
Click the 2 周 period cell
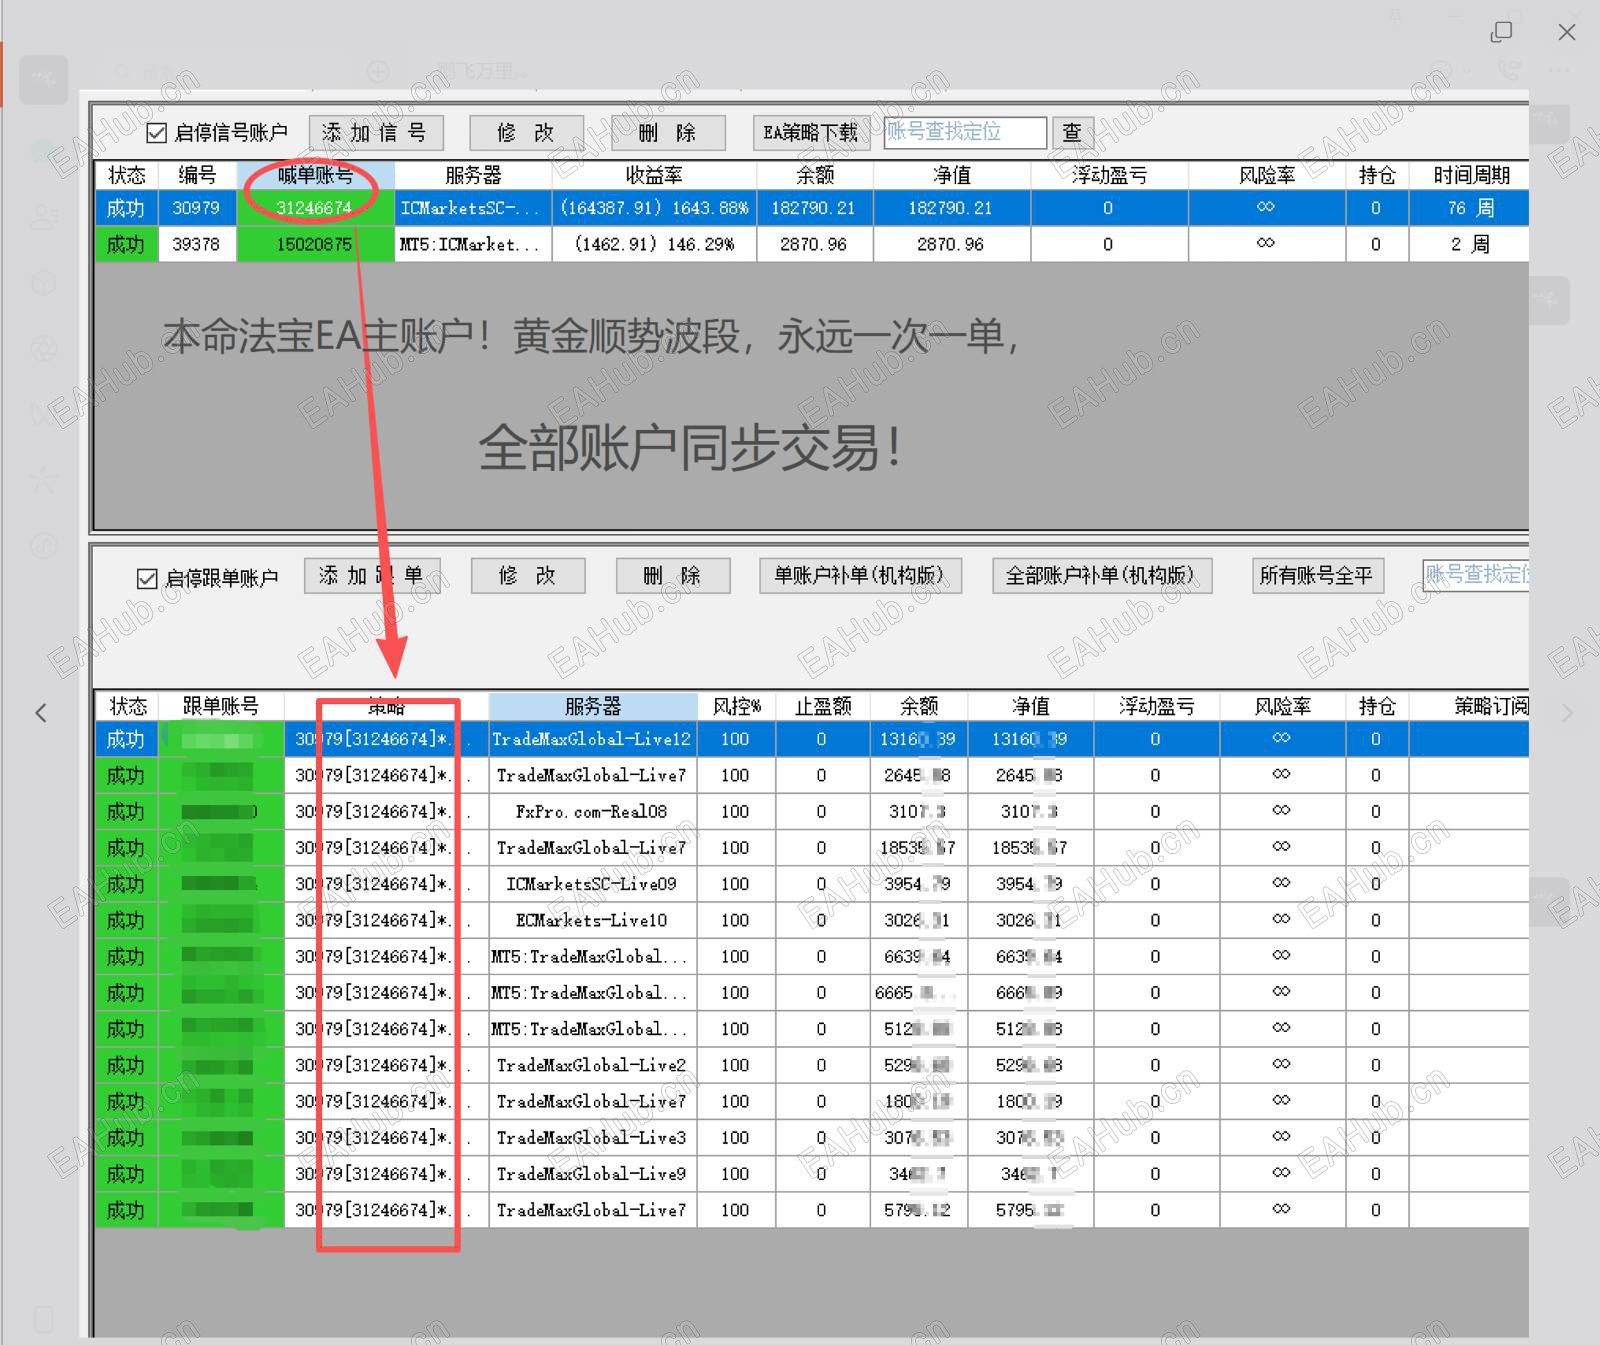pos(1470,244)
